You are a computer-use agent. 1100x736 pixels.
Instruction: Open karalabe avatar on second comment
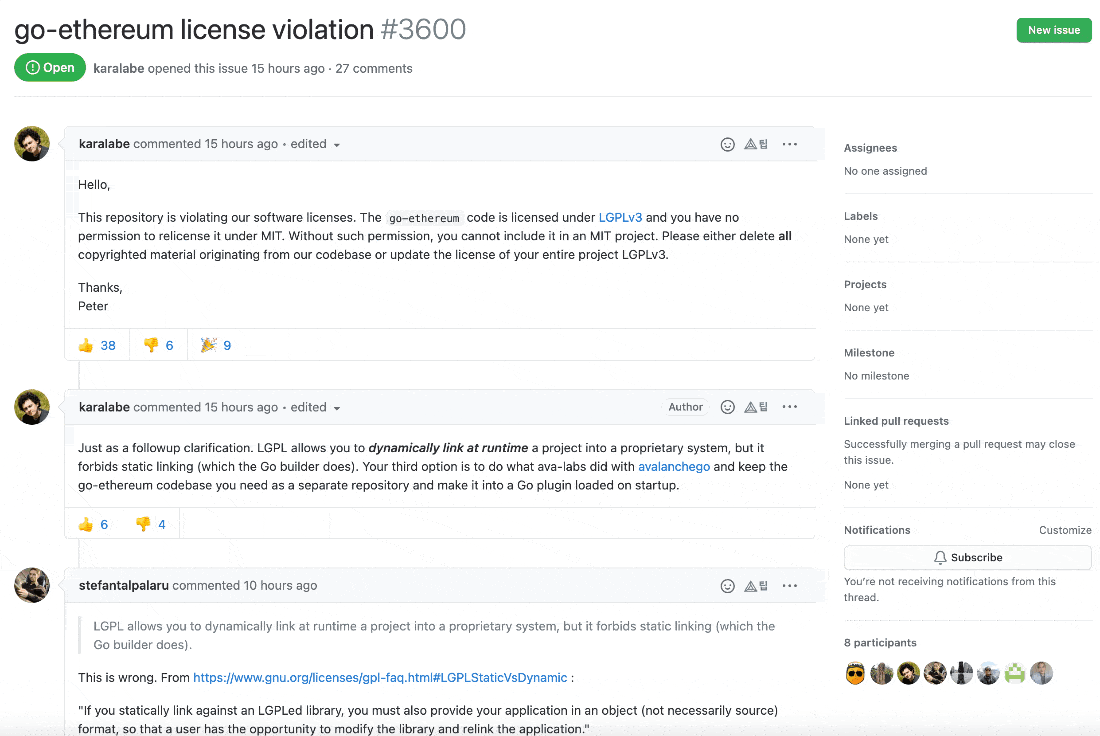tap(32, 407)
